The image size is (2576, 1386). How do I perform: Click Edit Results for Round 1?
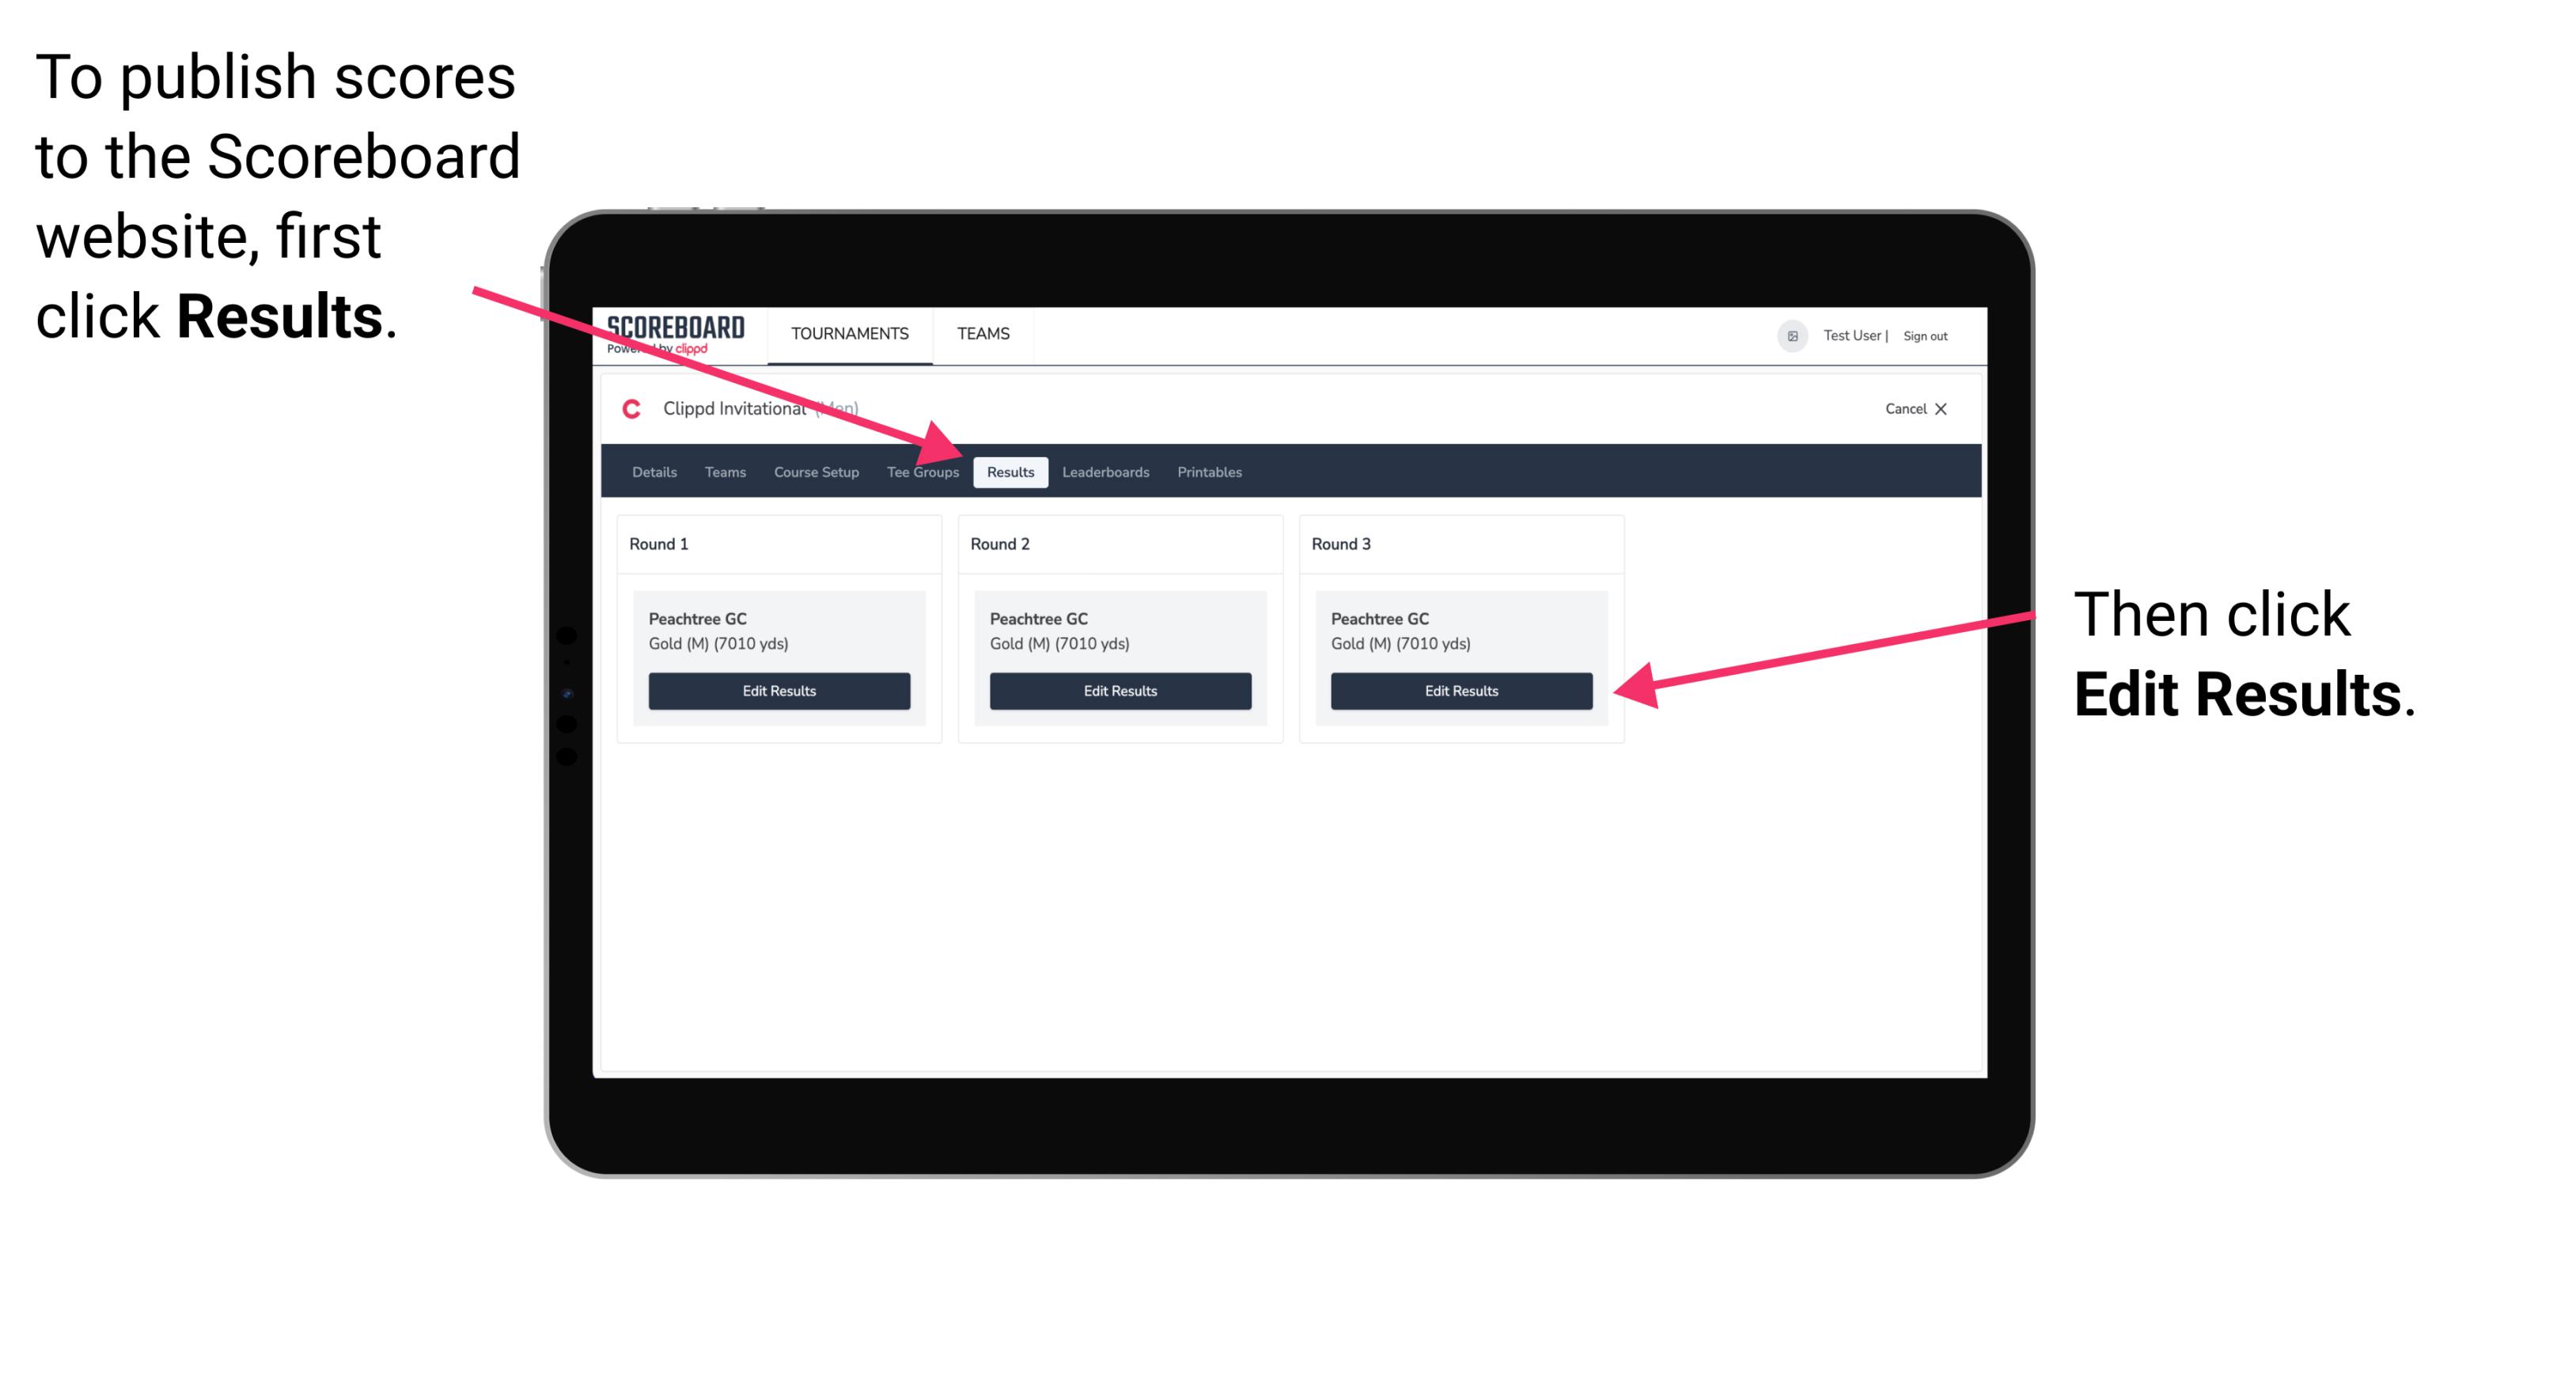[778, 691]
